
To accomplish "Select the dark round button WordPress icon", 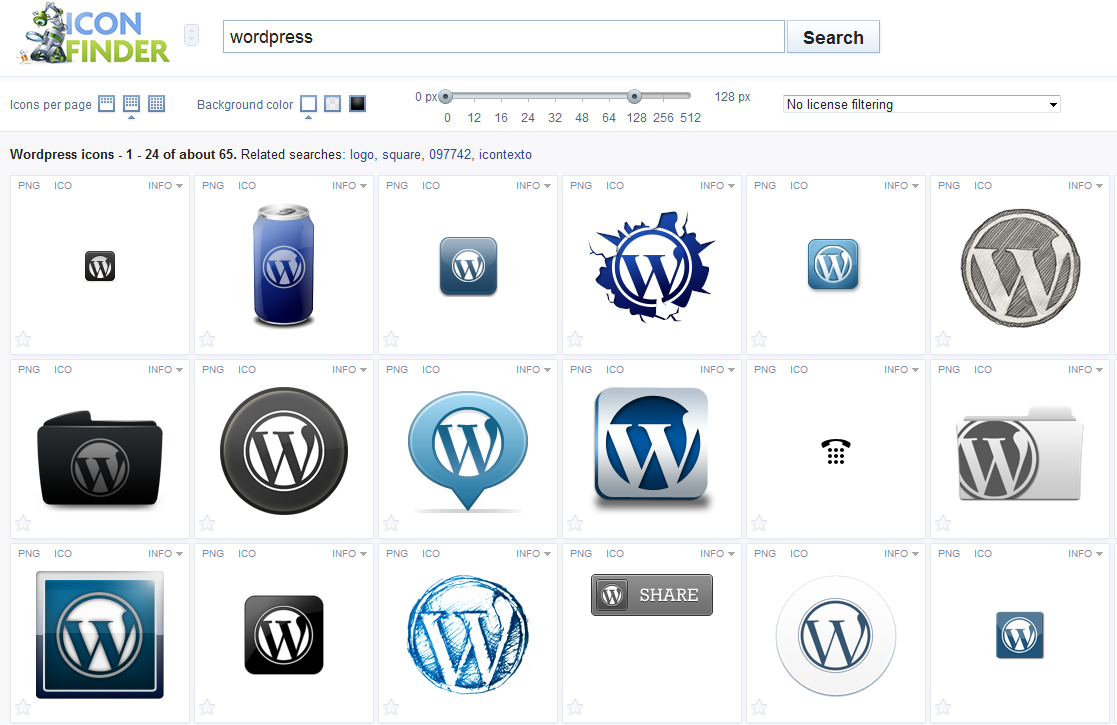I will pyautogui.click(x=284, y=451).
